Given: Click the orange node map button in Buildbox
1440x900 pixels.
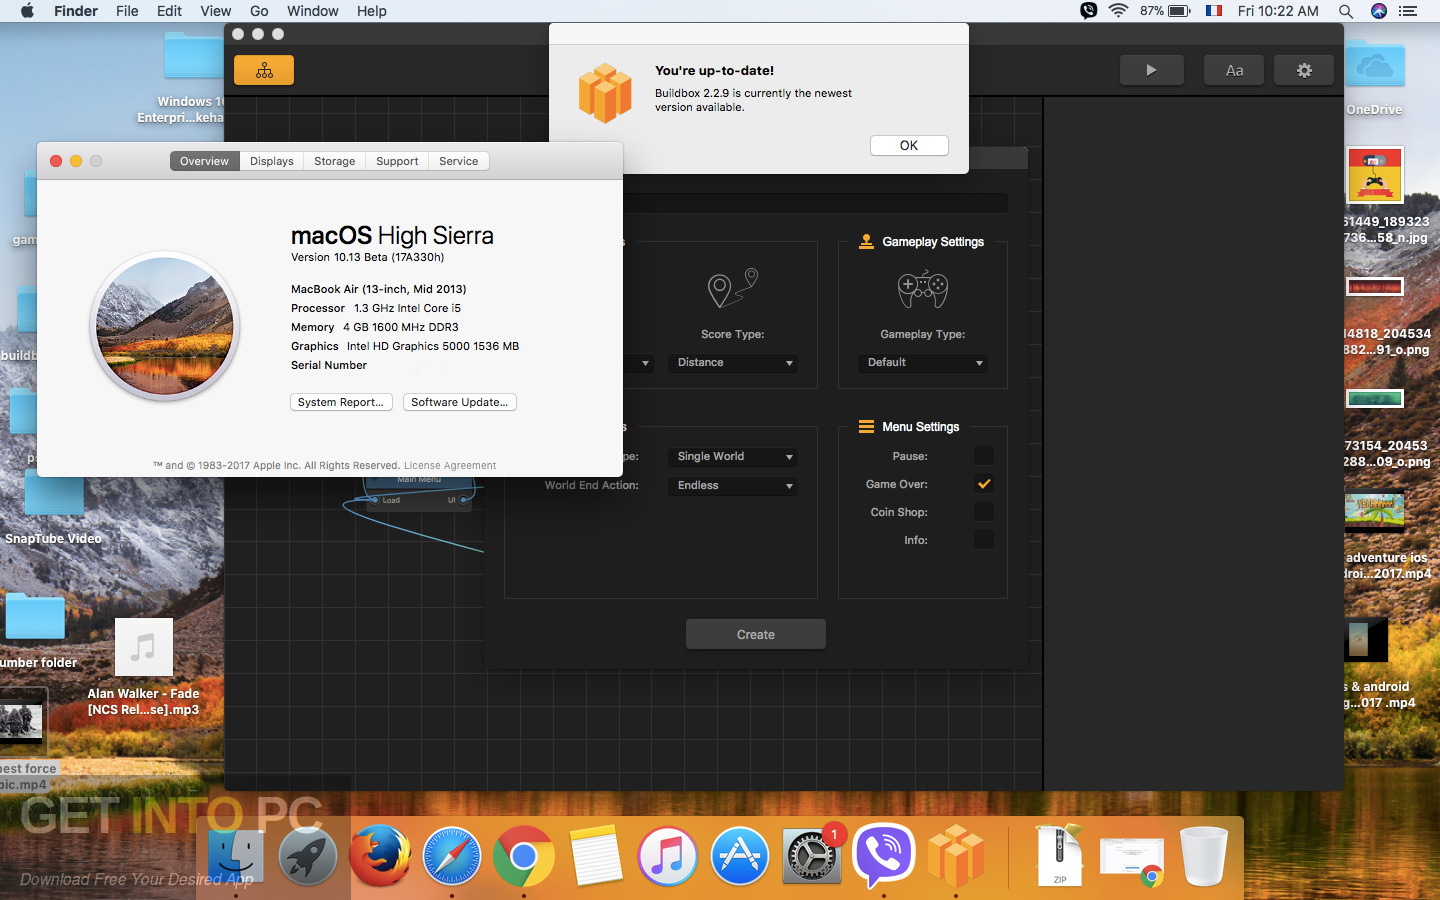Looking at the screenshot, I should (264, 70).
